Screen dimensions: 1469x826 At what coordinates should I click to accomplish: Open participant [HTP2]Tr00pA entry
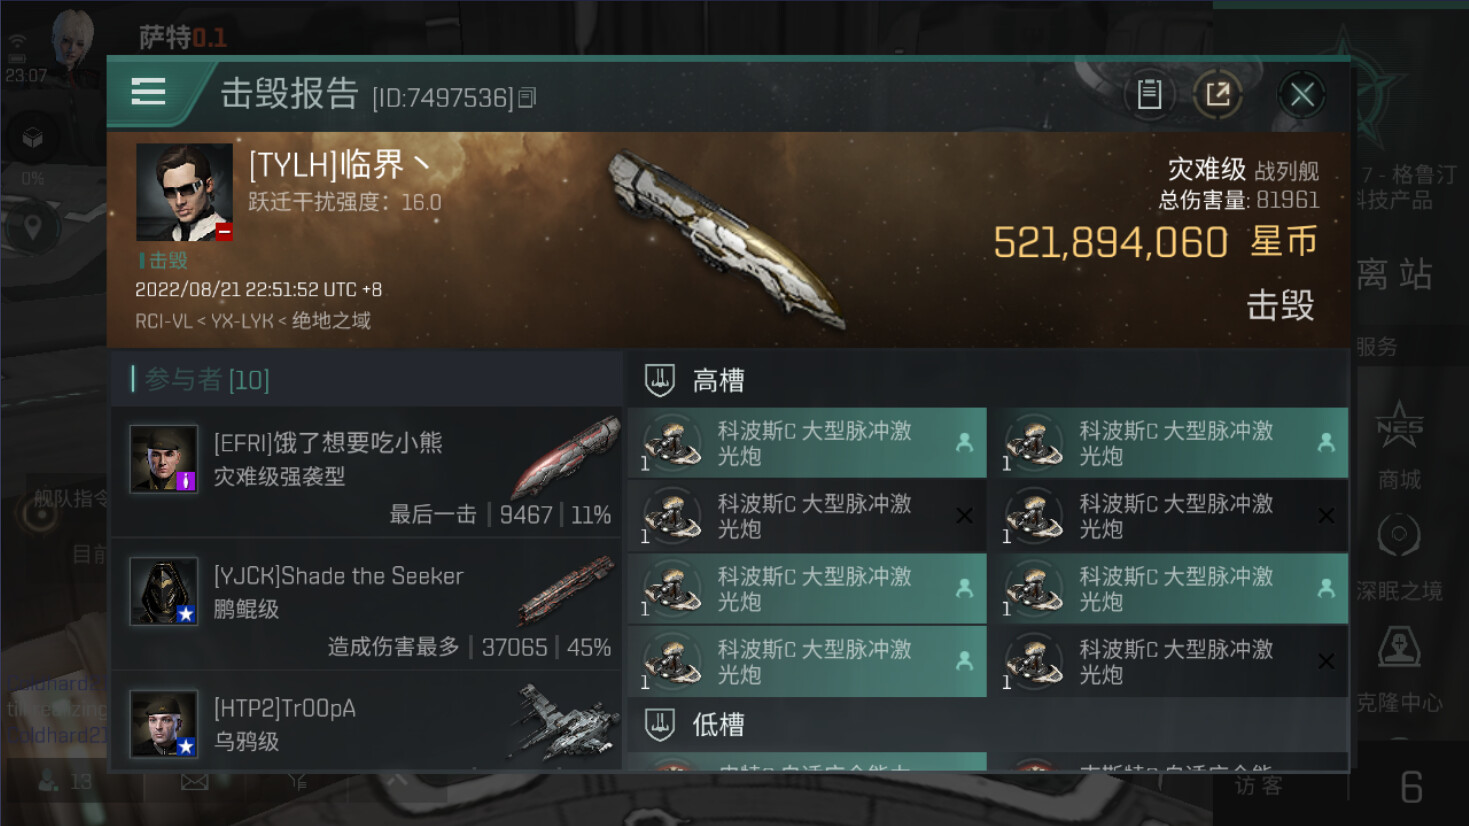(366, 722)
